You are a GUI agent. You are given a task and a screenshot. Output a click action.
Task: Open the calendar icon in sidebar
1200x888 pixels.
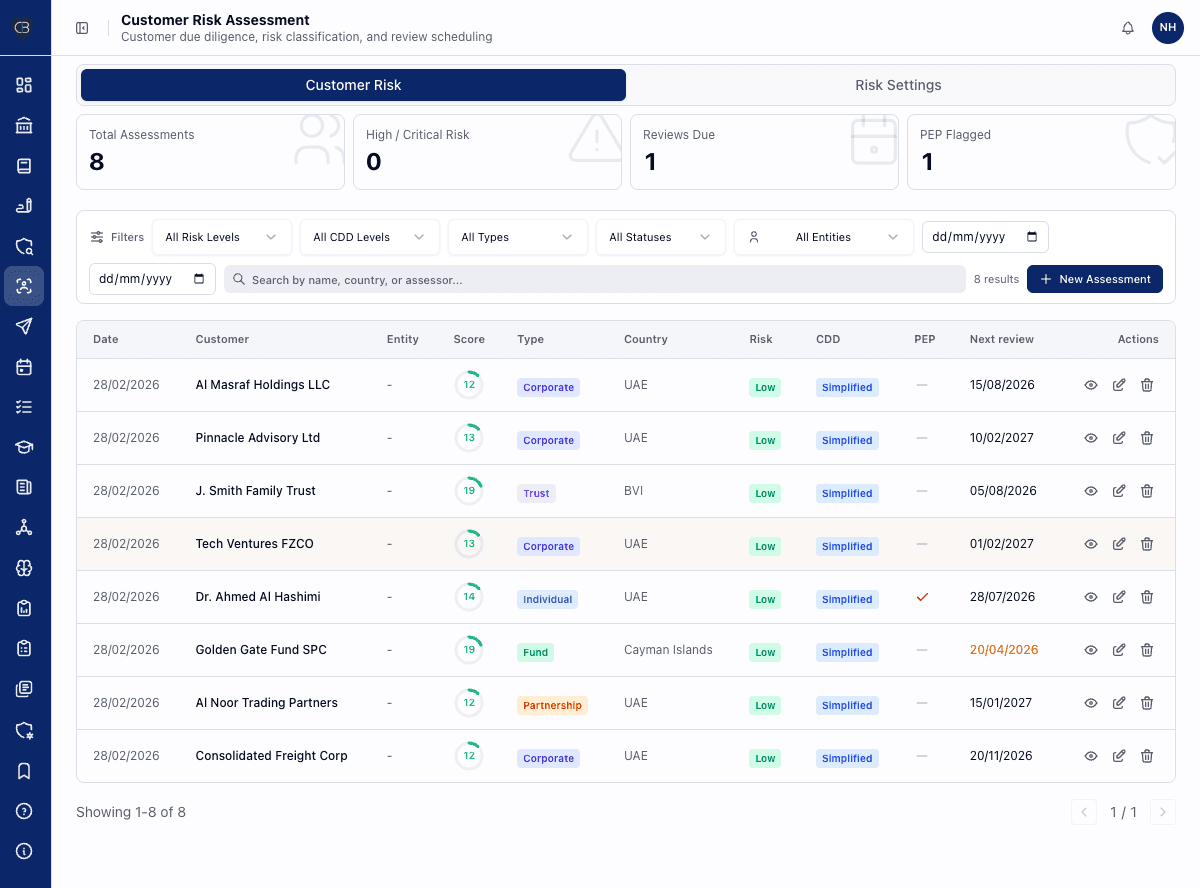tap(24, 367)
